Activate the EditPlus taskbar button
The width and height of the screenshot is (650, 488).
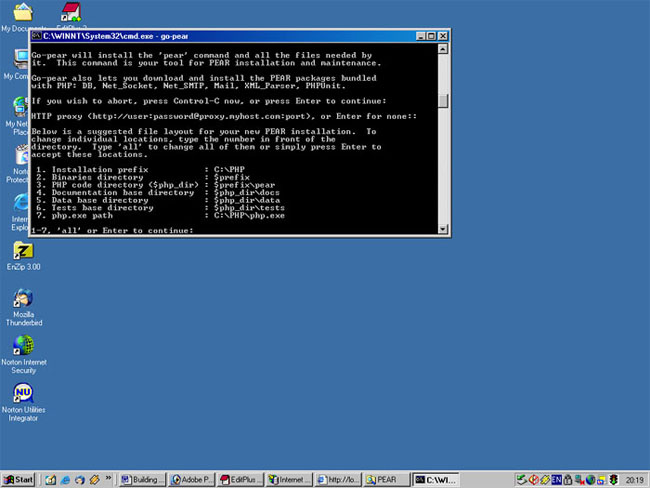pos(240,479)
